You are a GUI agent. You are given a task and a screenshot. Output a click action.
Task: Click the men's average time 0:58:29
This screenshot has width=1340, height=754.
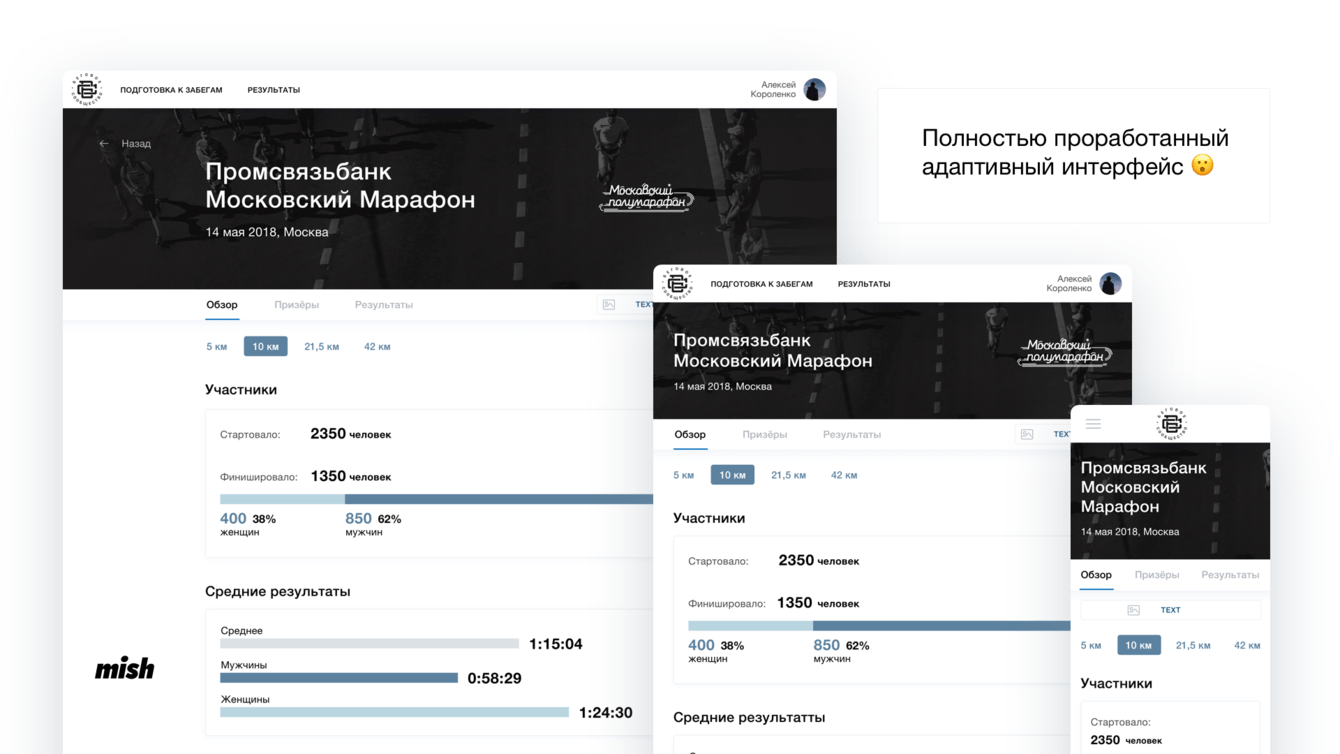[495, 678]
